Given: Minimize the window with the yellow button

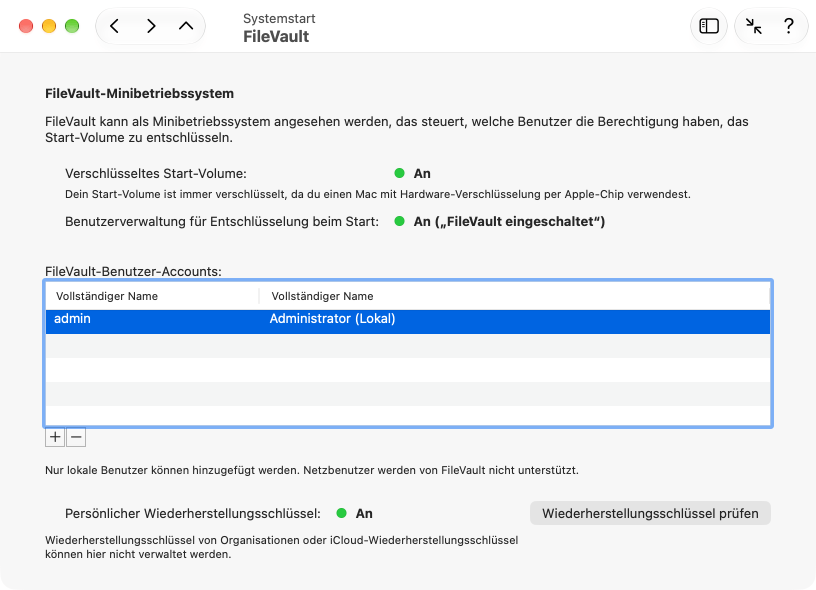Looking at the screenshot, I should tap(49, 26).
